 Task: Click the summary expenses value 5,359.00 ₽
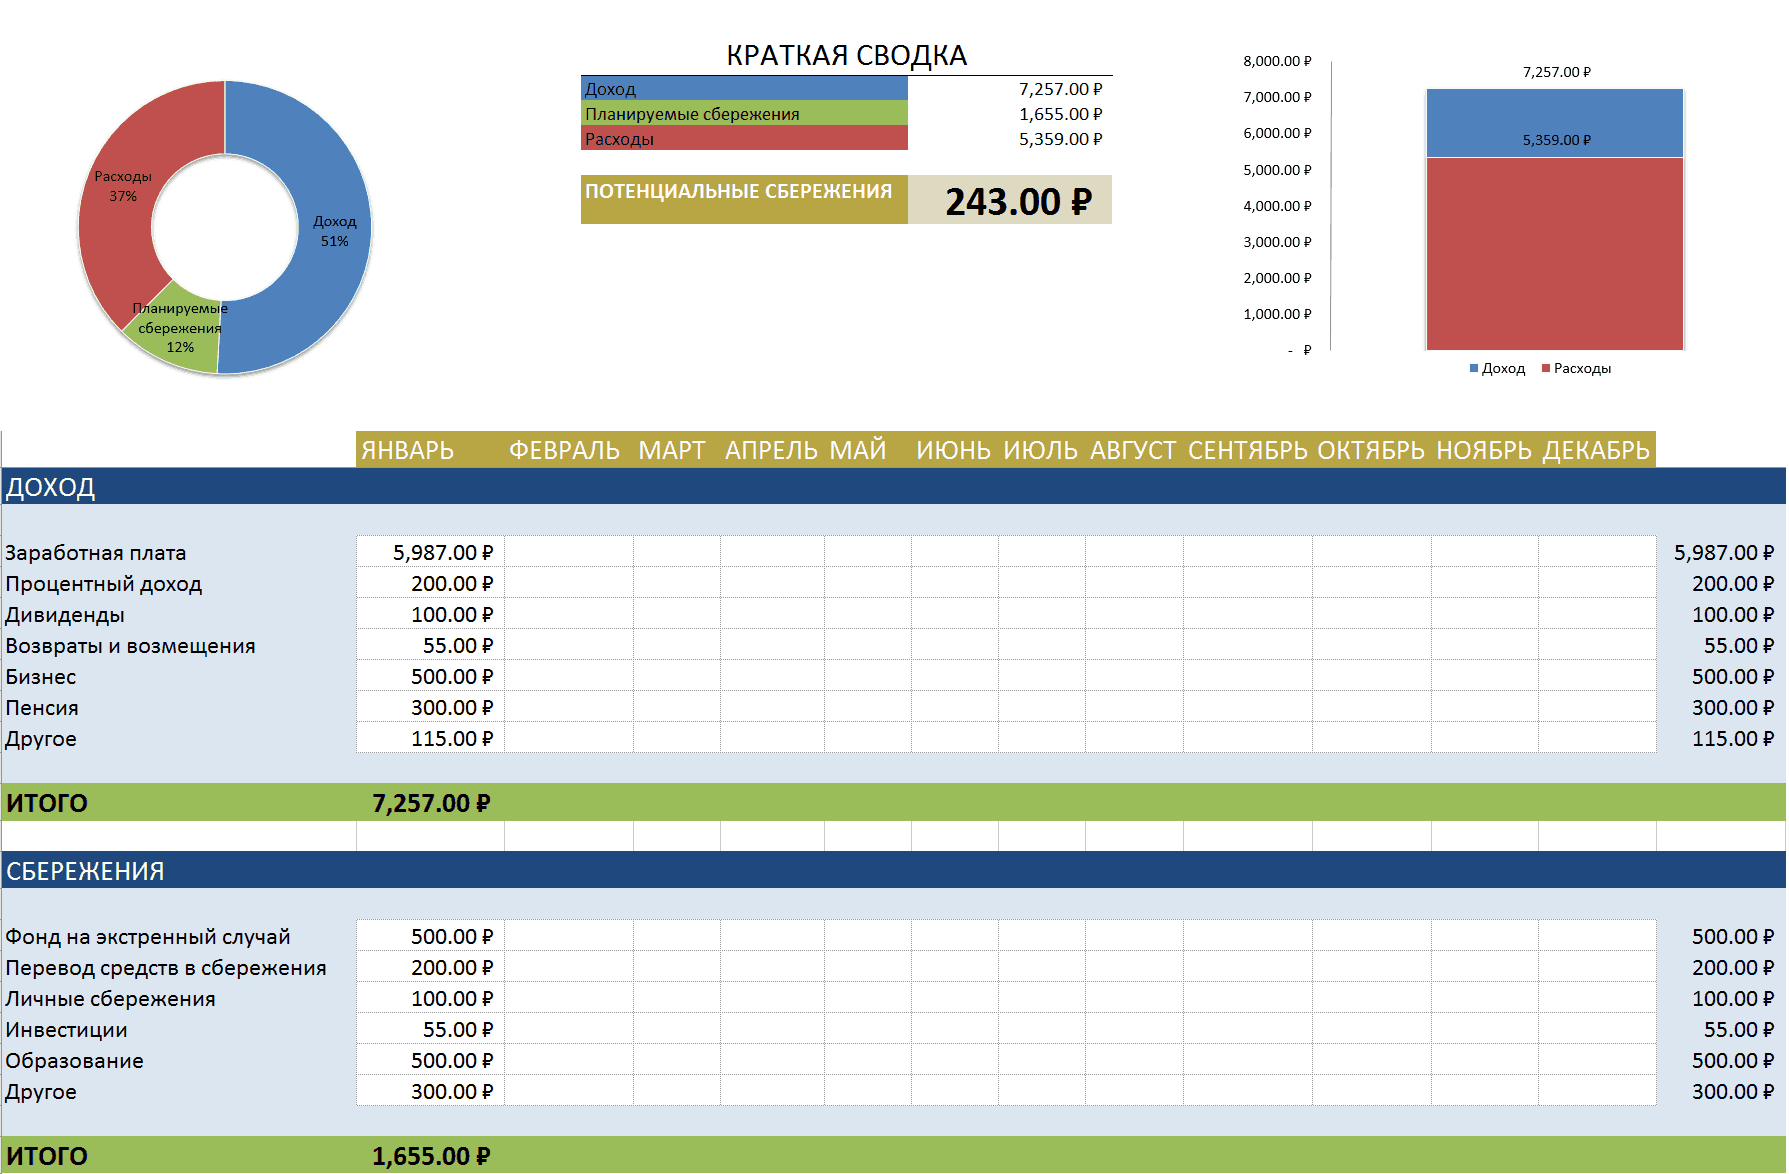(x=1060, y=139)
